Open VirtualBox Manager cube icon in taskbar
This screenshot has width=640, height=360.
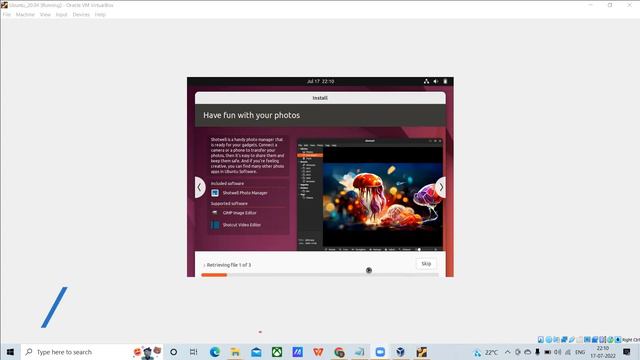point(400,352)
